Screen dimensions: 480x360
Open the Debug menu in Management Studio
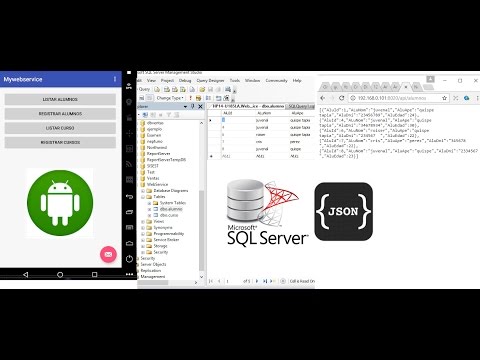[185, 80]
